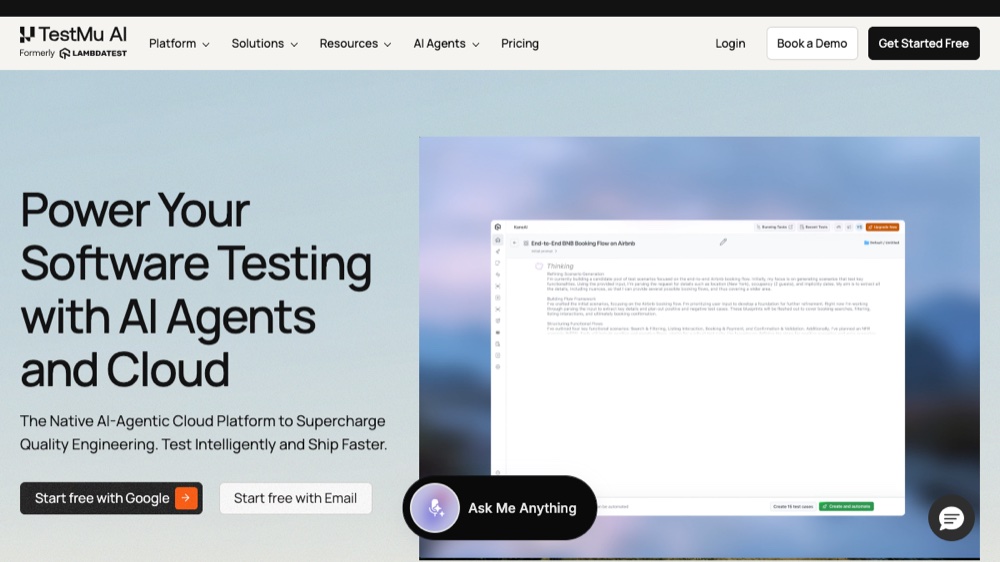Click Start free with Email
Image resolution: width=1000 pixels, height=562 pixels.
[x=295, y=498]
